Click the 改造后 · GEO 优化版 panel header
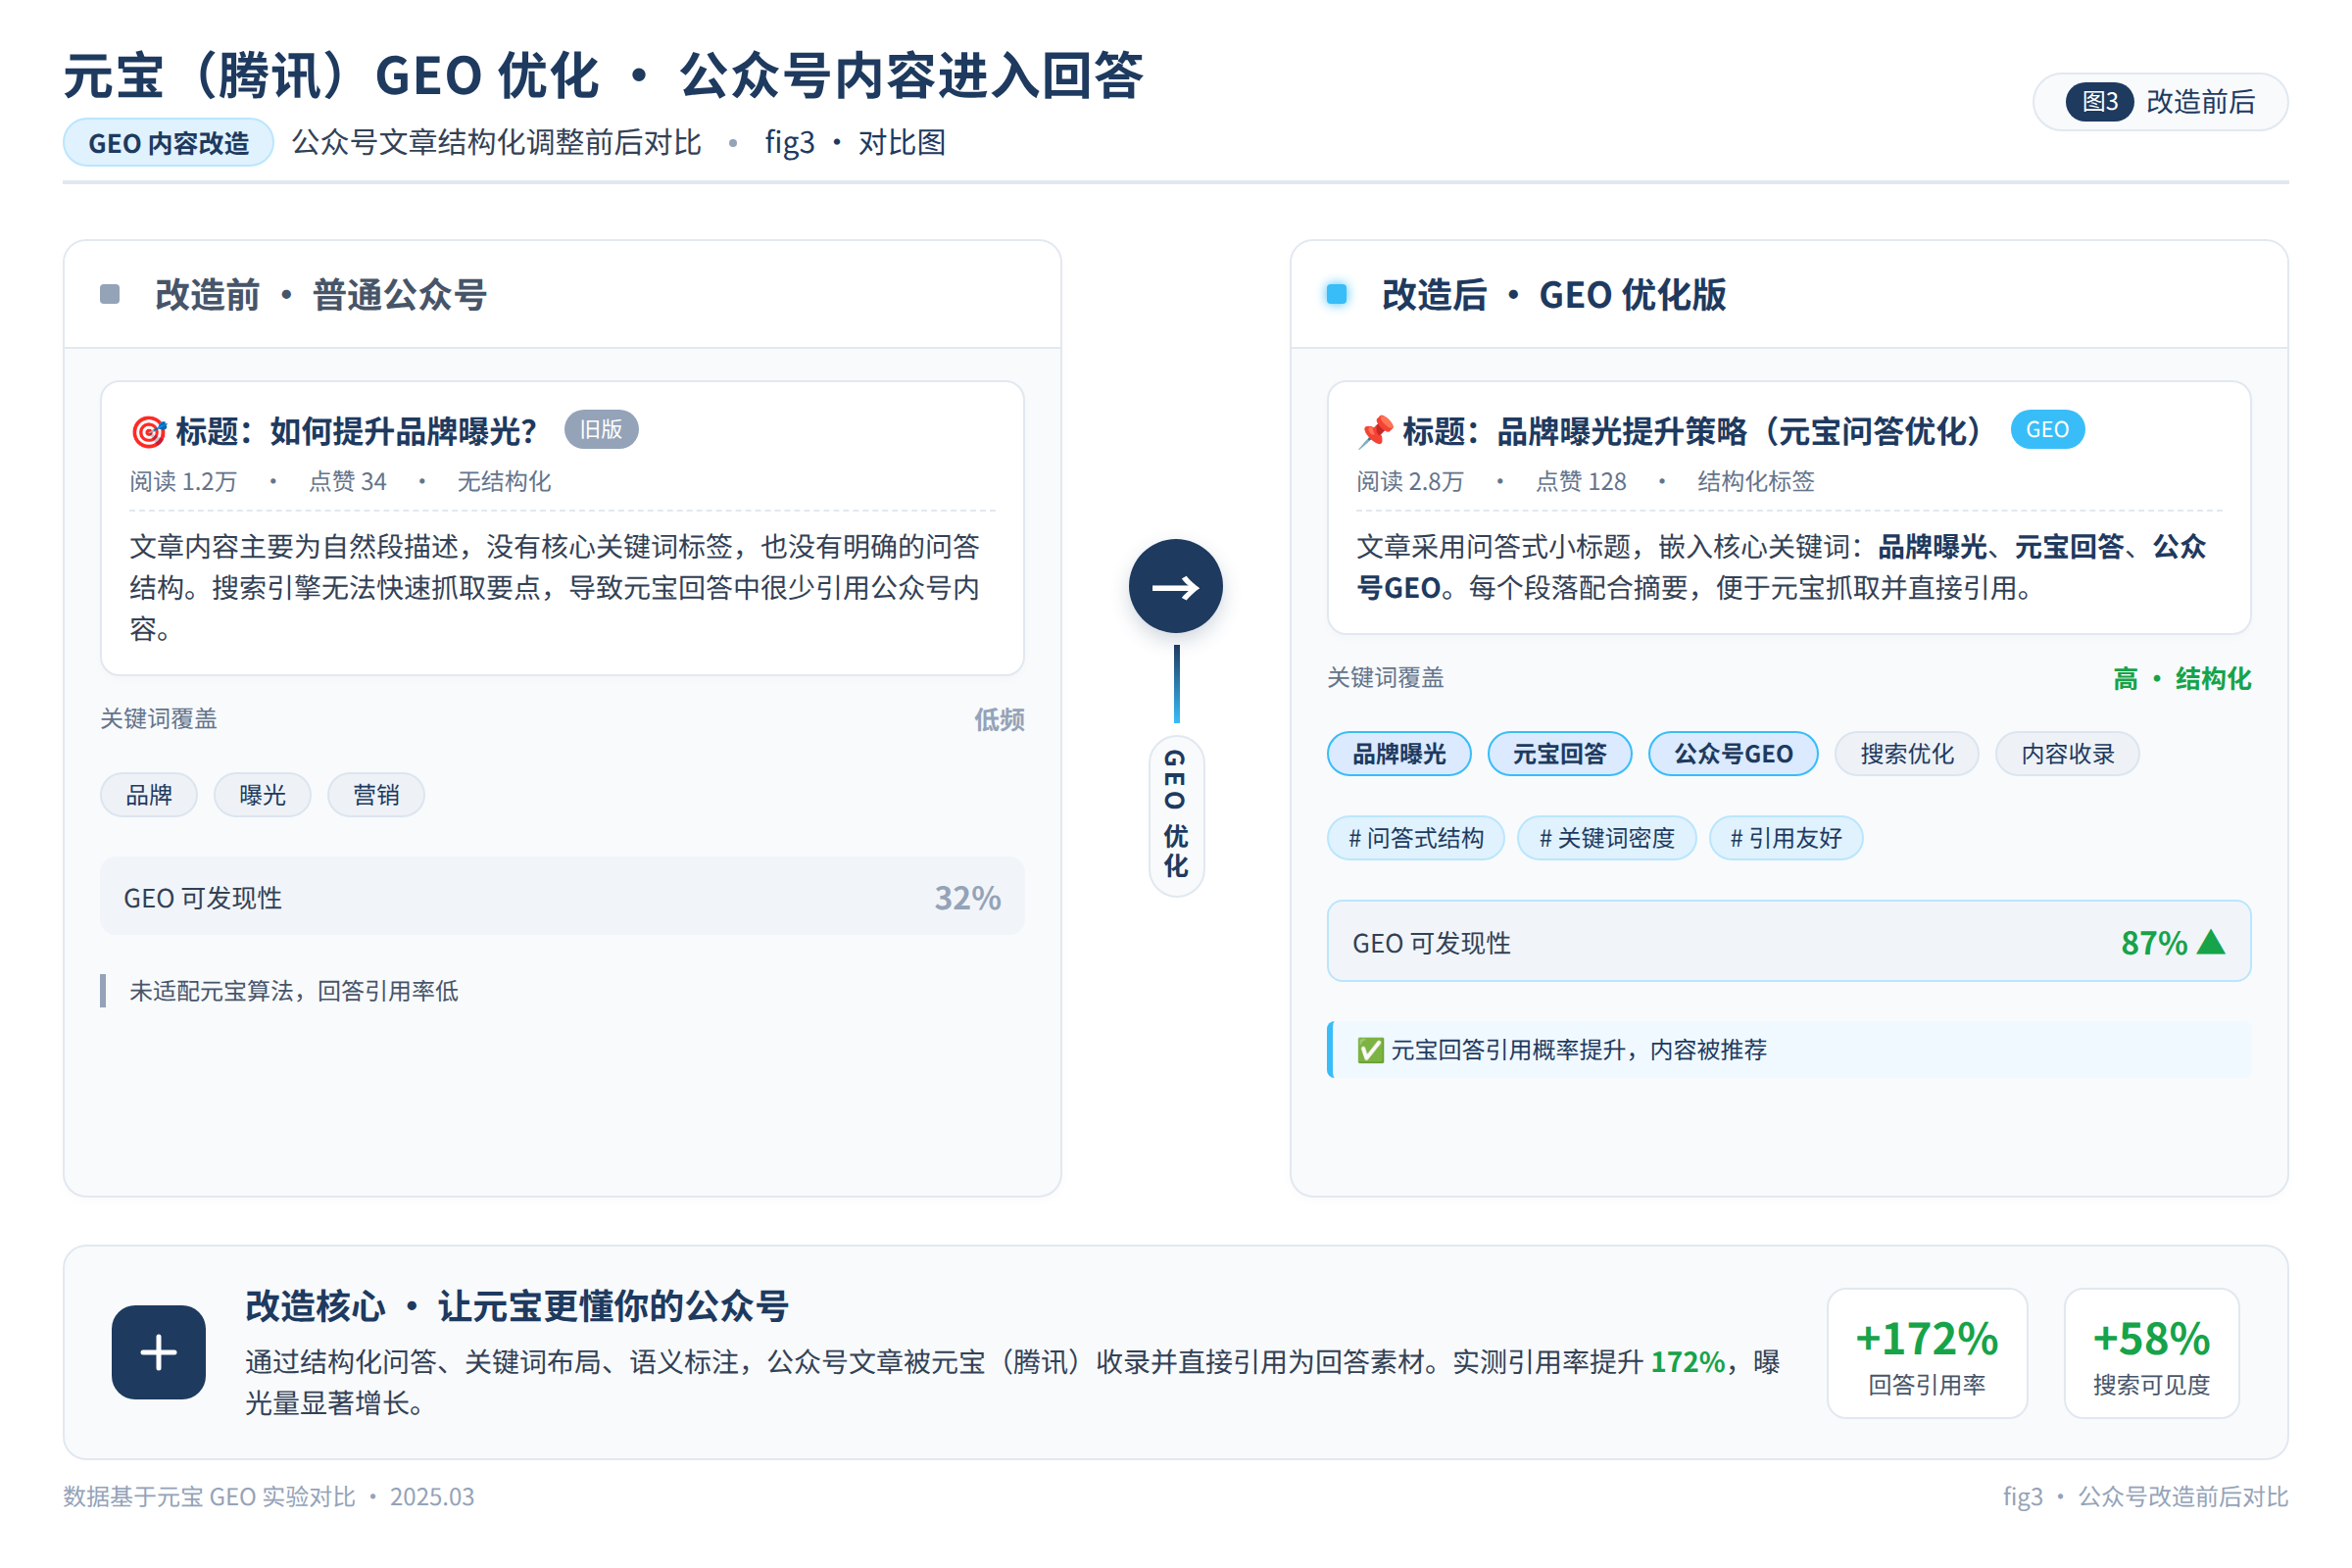This screenshot has height=1568, width=2352. (x=1789, y=295)
